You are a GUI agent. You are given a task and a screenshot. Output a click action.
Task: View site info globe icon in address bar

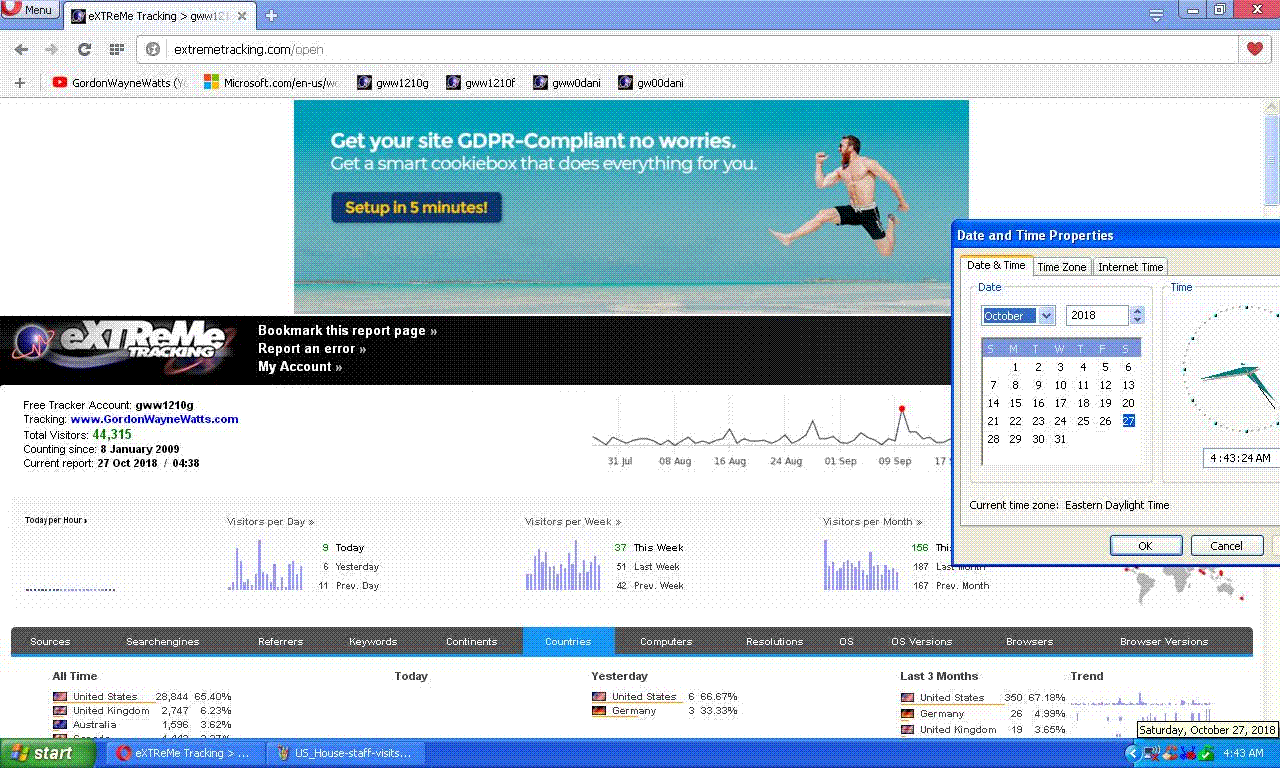(x=154, y=49)
